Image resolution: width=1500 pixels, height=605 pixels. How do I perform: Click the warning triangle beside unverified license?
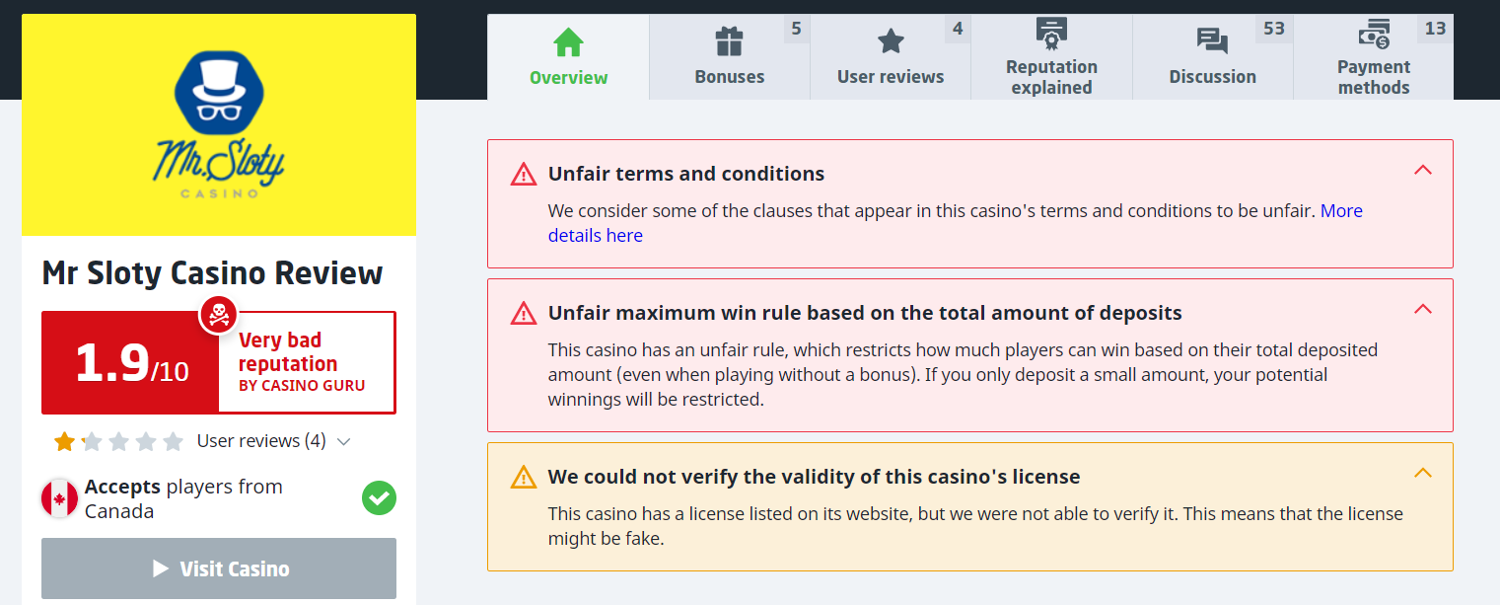[x=523, y=477]
